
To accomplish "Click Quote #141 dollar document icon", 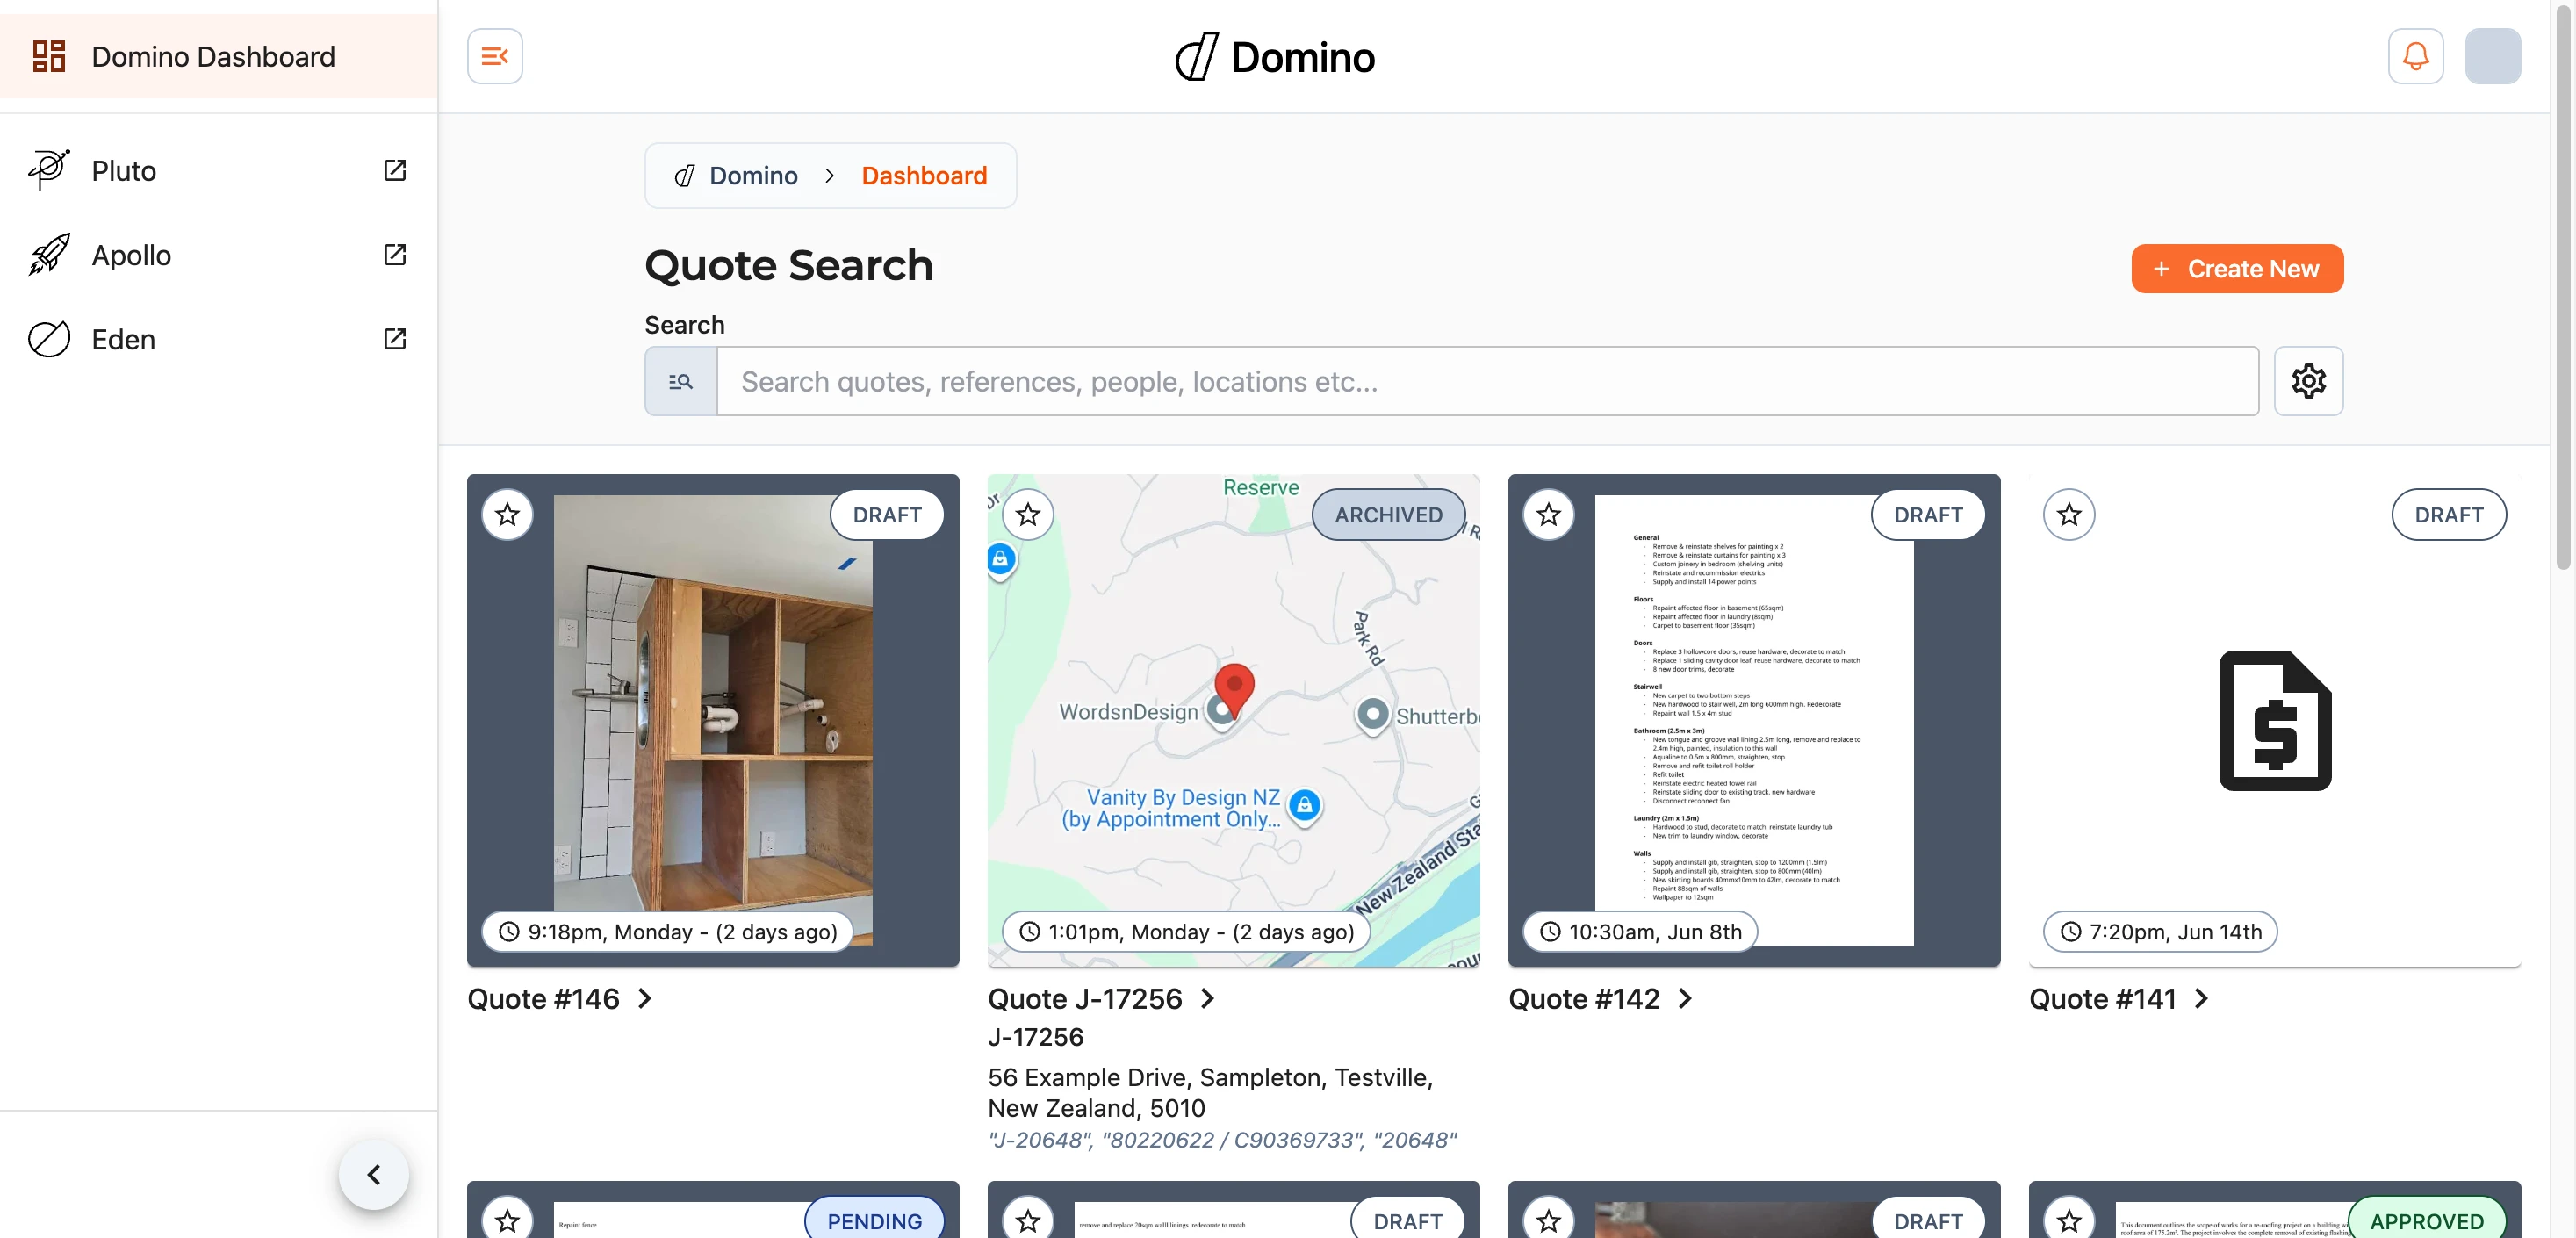I will (x=2274, y=720).
